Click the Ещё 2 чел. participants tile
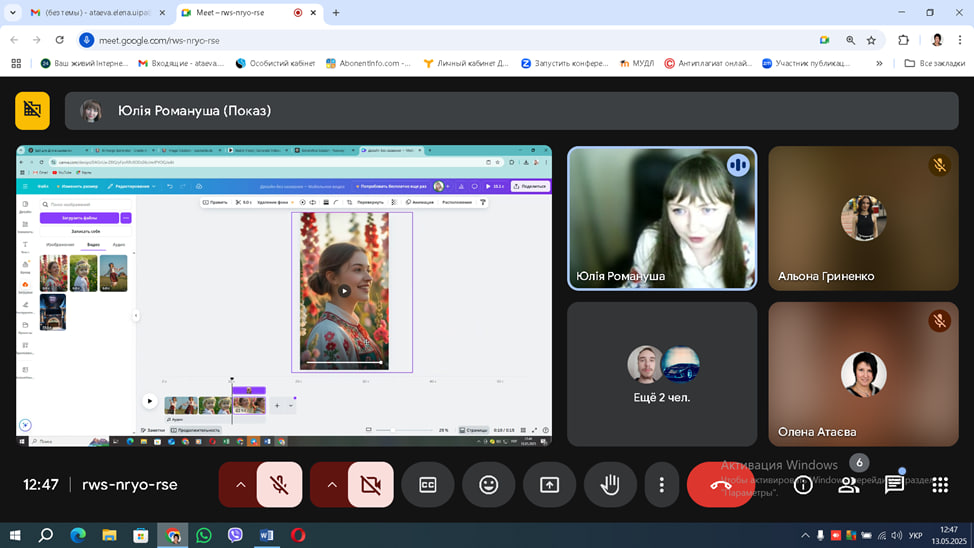974x548 pixels. pos(662,374)
